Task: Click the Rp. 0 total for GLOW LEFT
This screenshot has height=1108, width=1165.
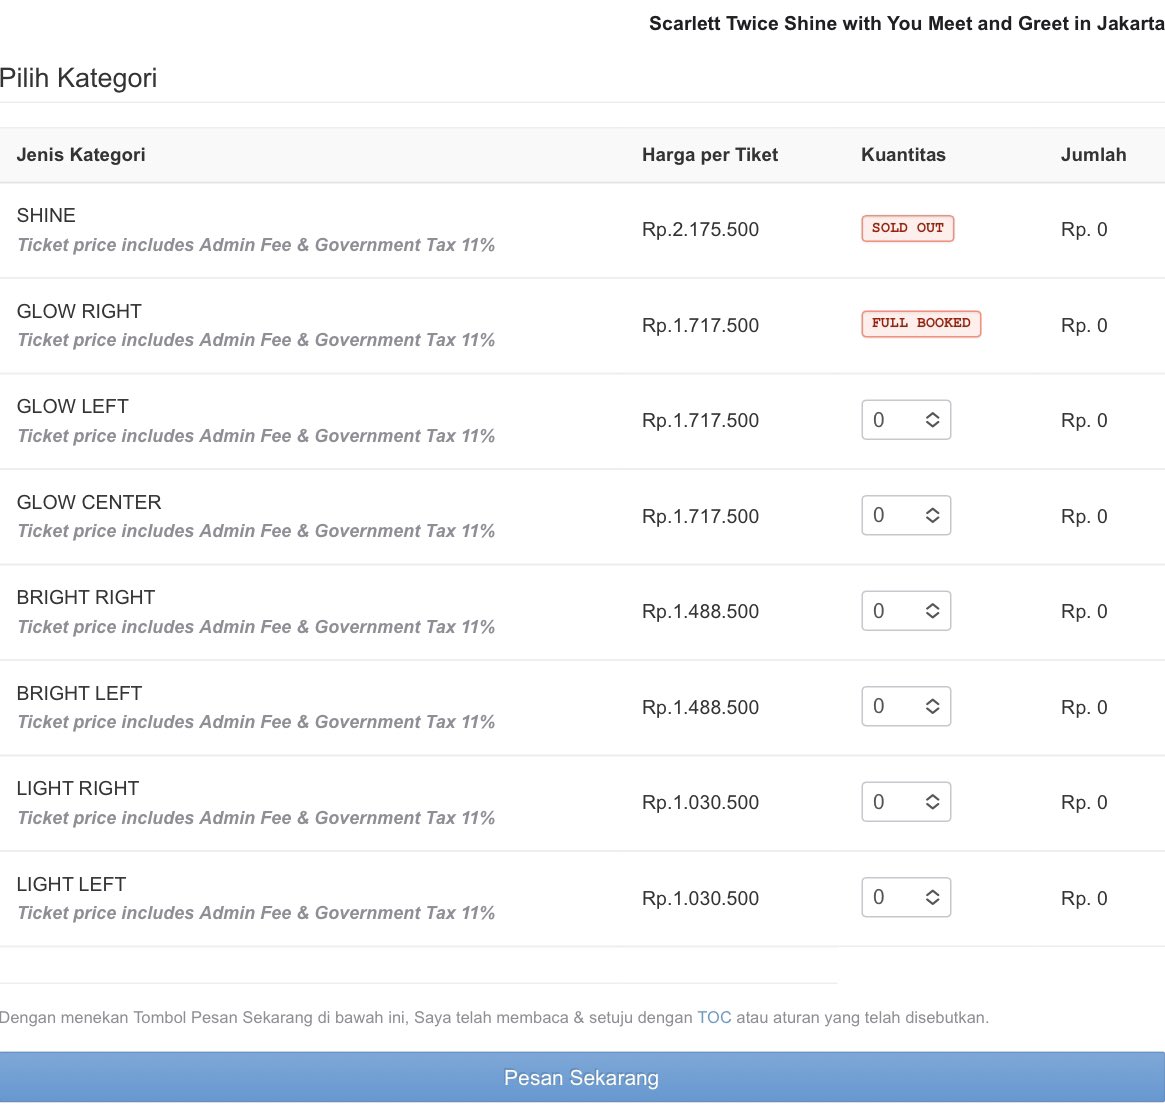Action: click(x=1084, y=420)
